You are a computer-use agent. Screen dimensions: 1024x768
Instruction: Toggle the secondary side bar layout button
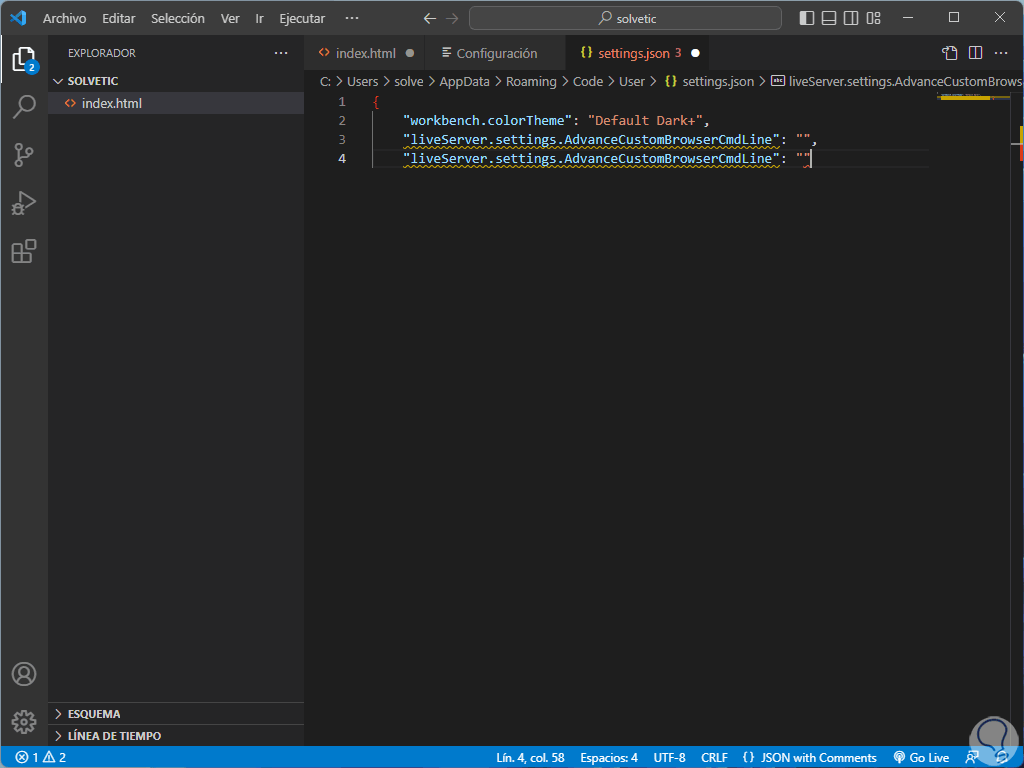(x=851, y=18)
